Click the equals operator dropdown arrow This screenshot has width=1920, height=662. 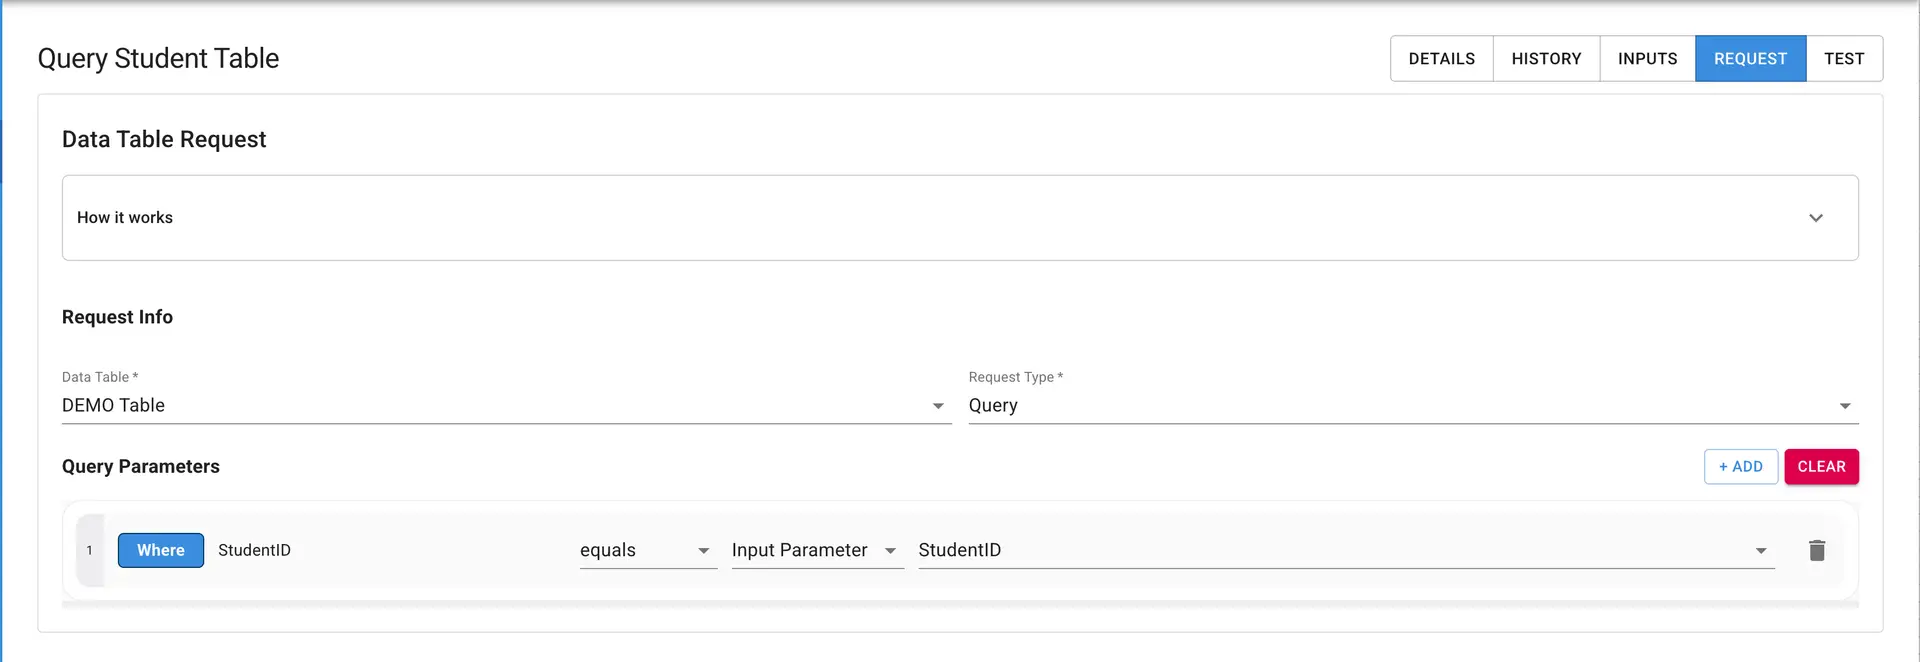(x=705, y=550)
